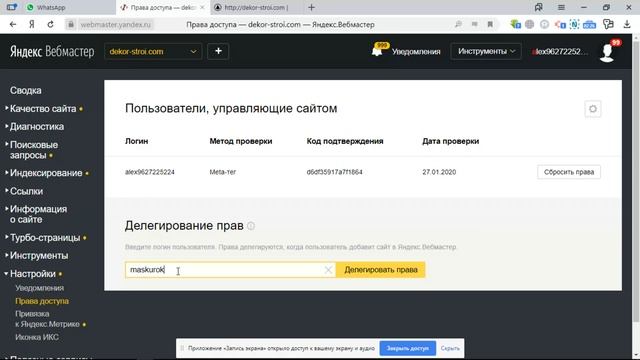The width and height of the screenshot is (640, 360).
Task: Expand Поисковые запросы sidebar section
Action: coord(34,150)
